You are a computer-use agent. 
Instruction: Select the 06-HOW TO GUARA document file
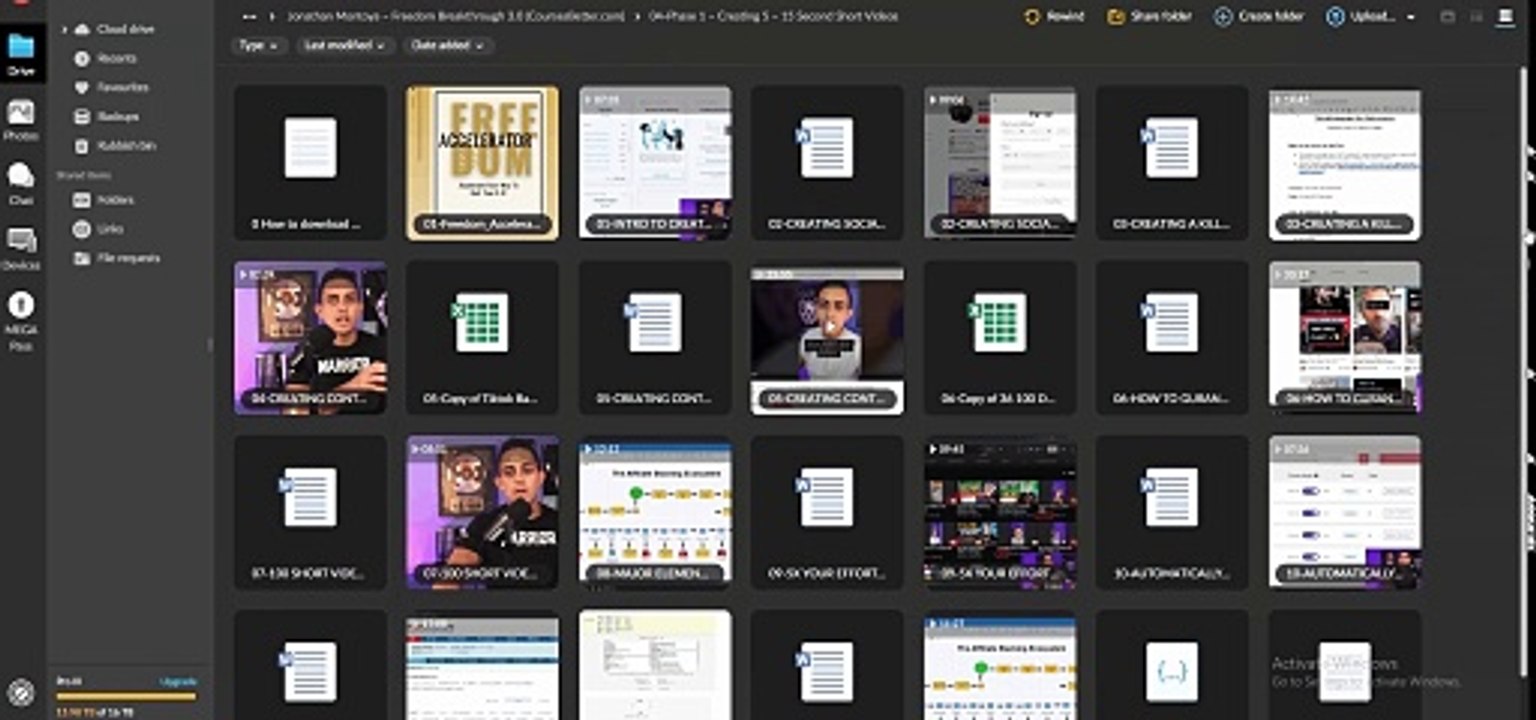pos(1172,337)
